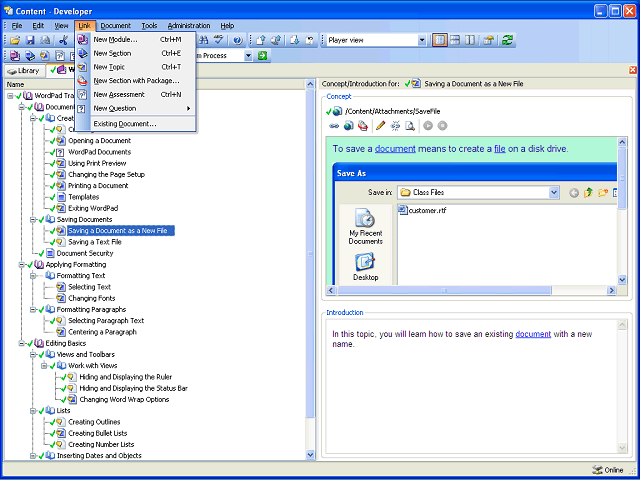Click the Cancel Check Out toolbar icon
Screen dimensions: 640x480
point(310,40)
